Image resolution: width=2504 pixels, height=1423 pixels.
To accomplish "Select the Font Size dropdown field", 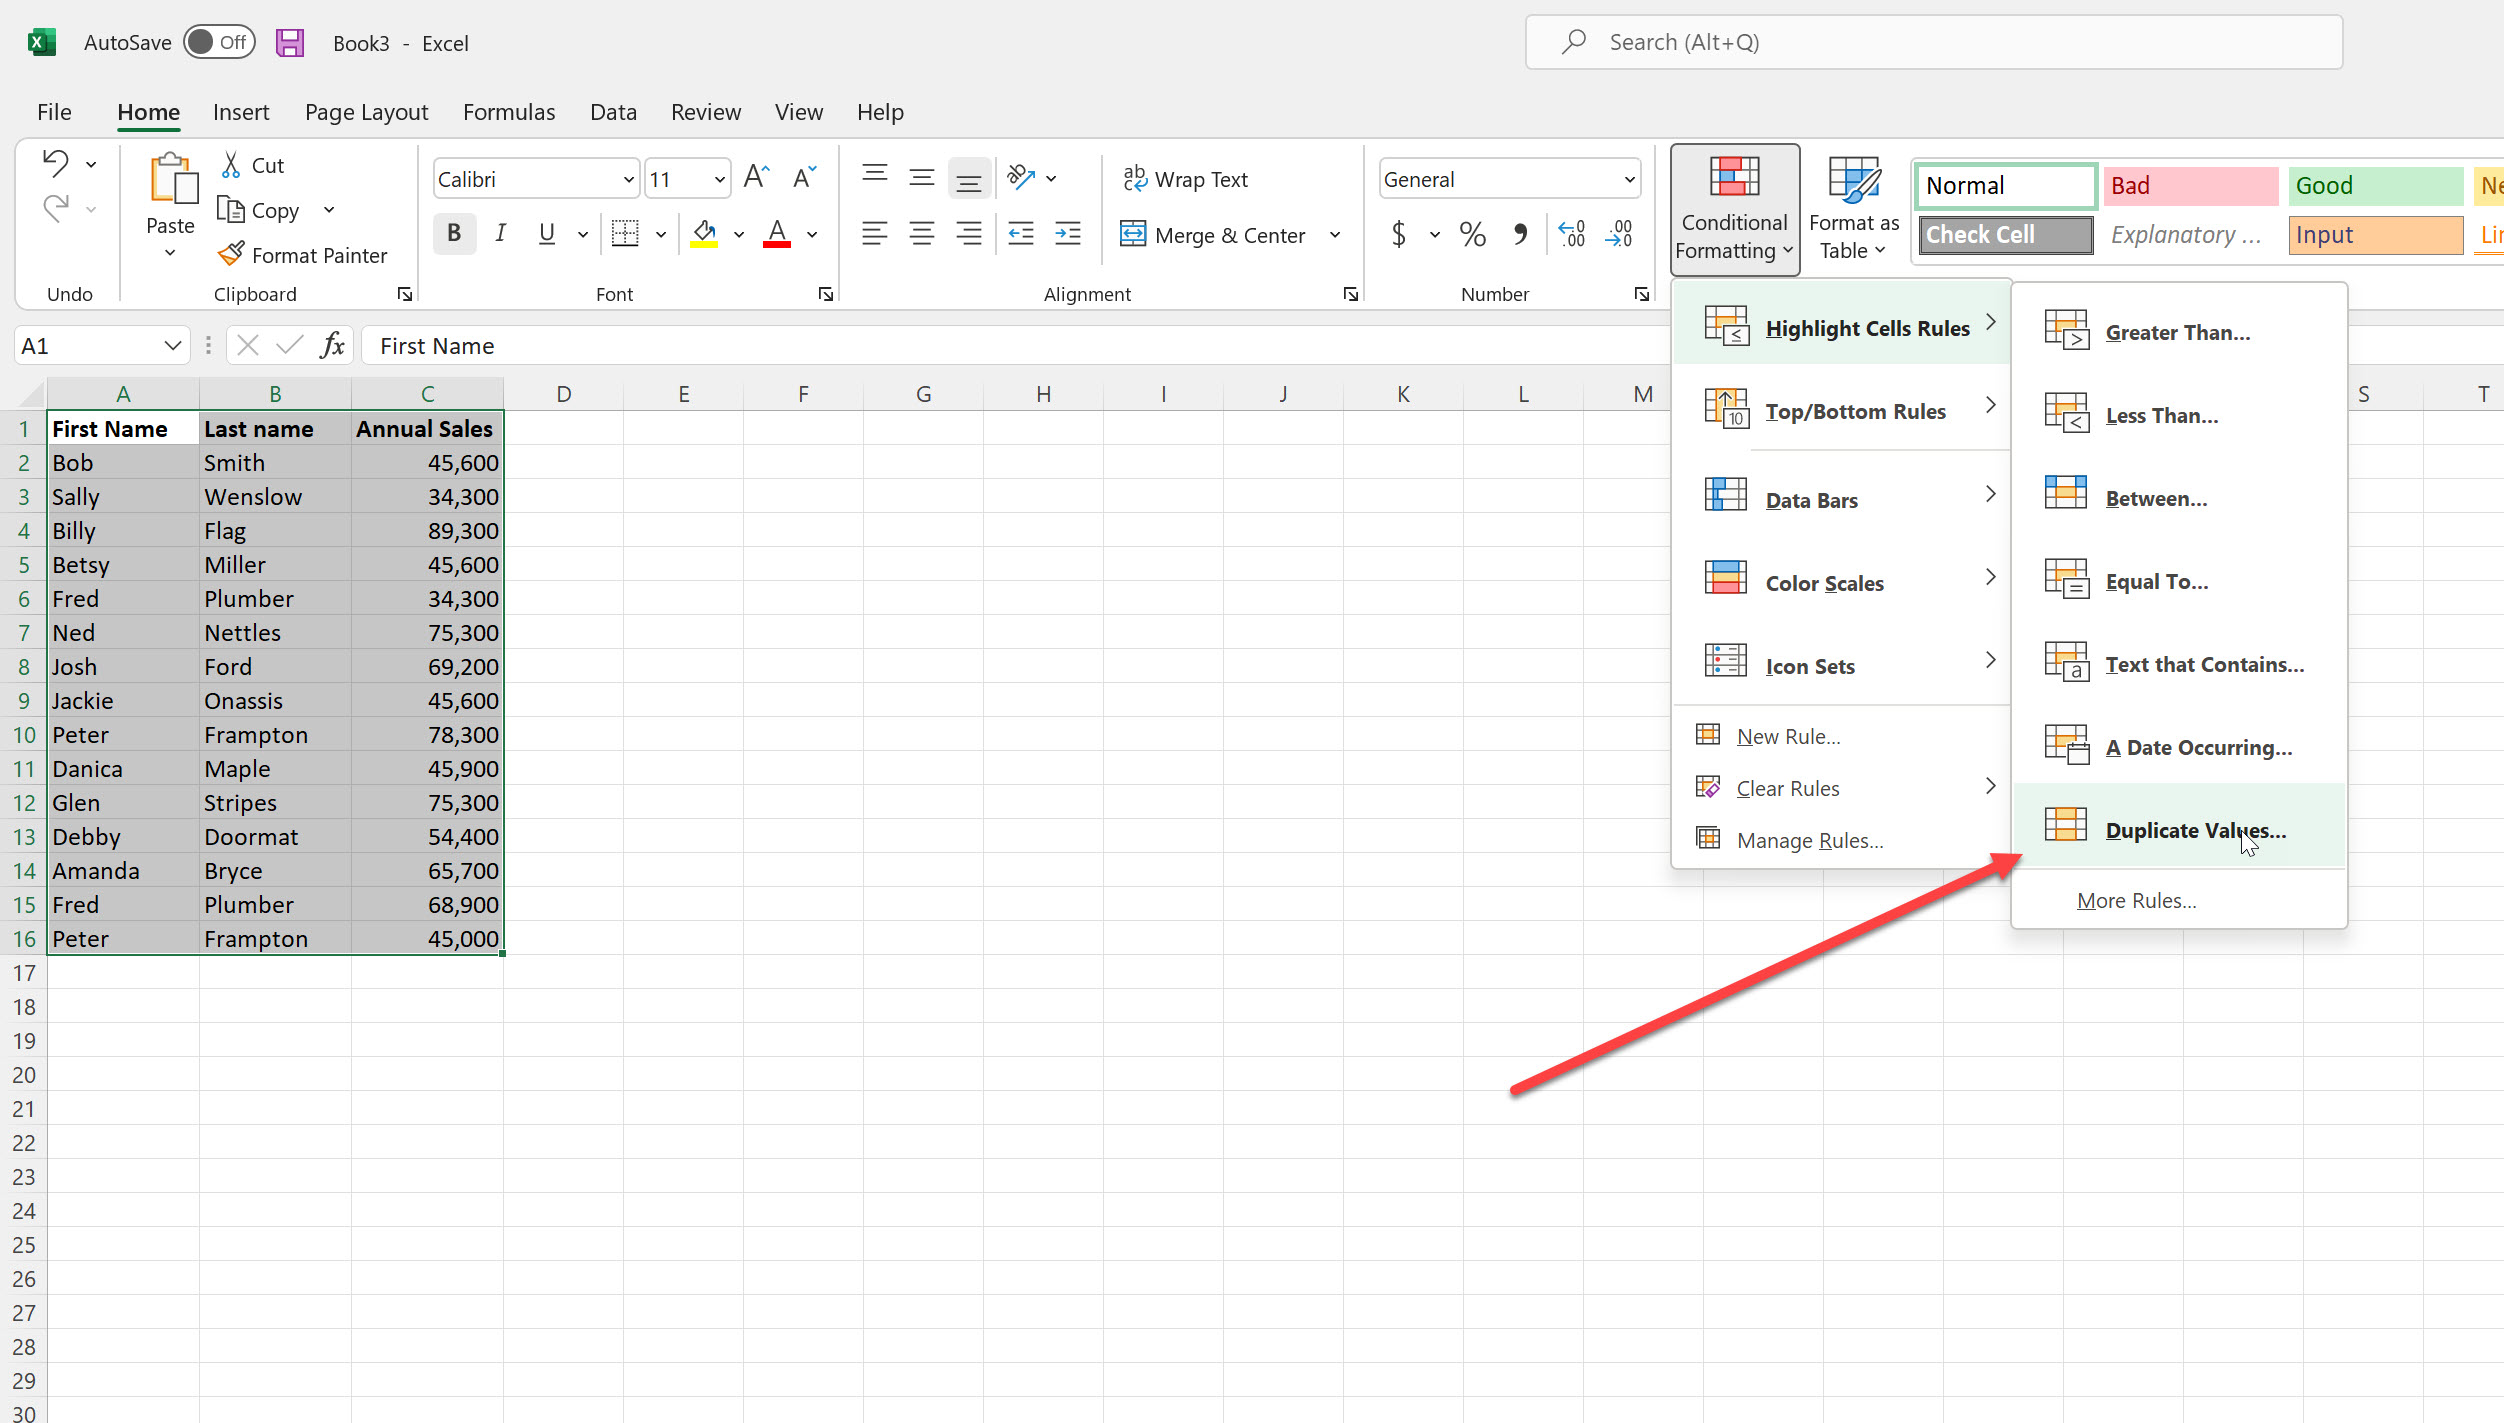I will pyautogui.click(x=686, y=179).
